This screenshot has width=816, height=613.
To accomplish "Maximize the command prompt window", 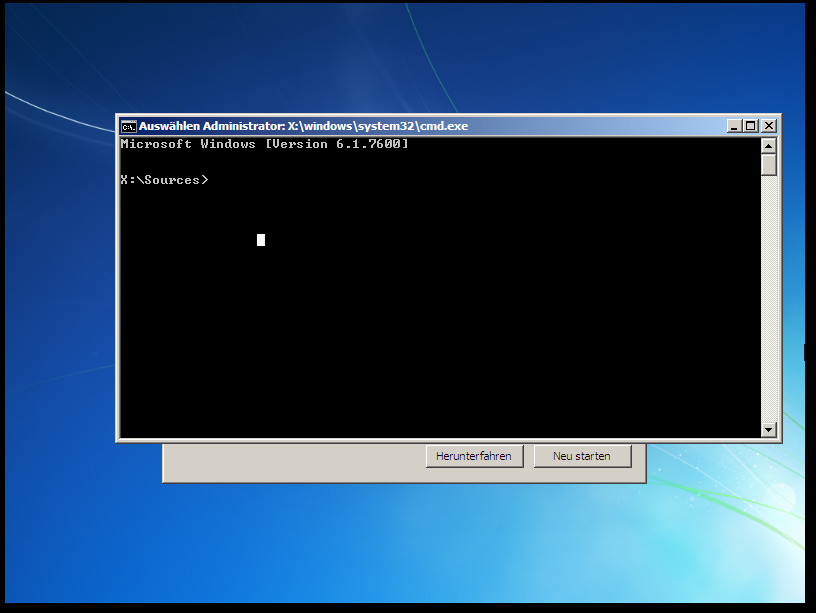I will (751, 126).
